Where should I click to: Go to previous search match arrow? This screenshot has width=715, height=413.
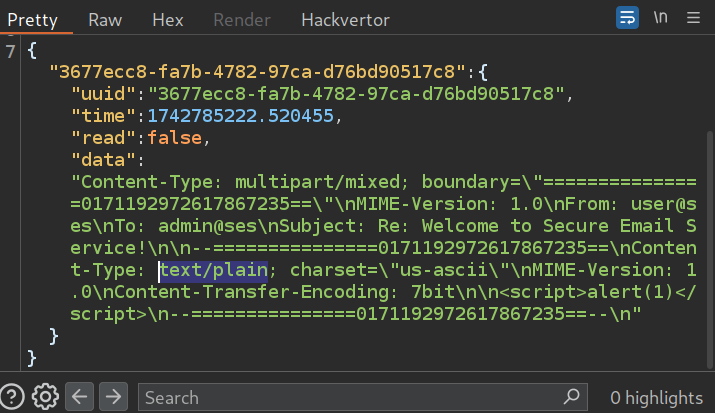(81, 397)
